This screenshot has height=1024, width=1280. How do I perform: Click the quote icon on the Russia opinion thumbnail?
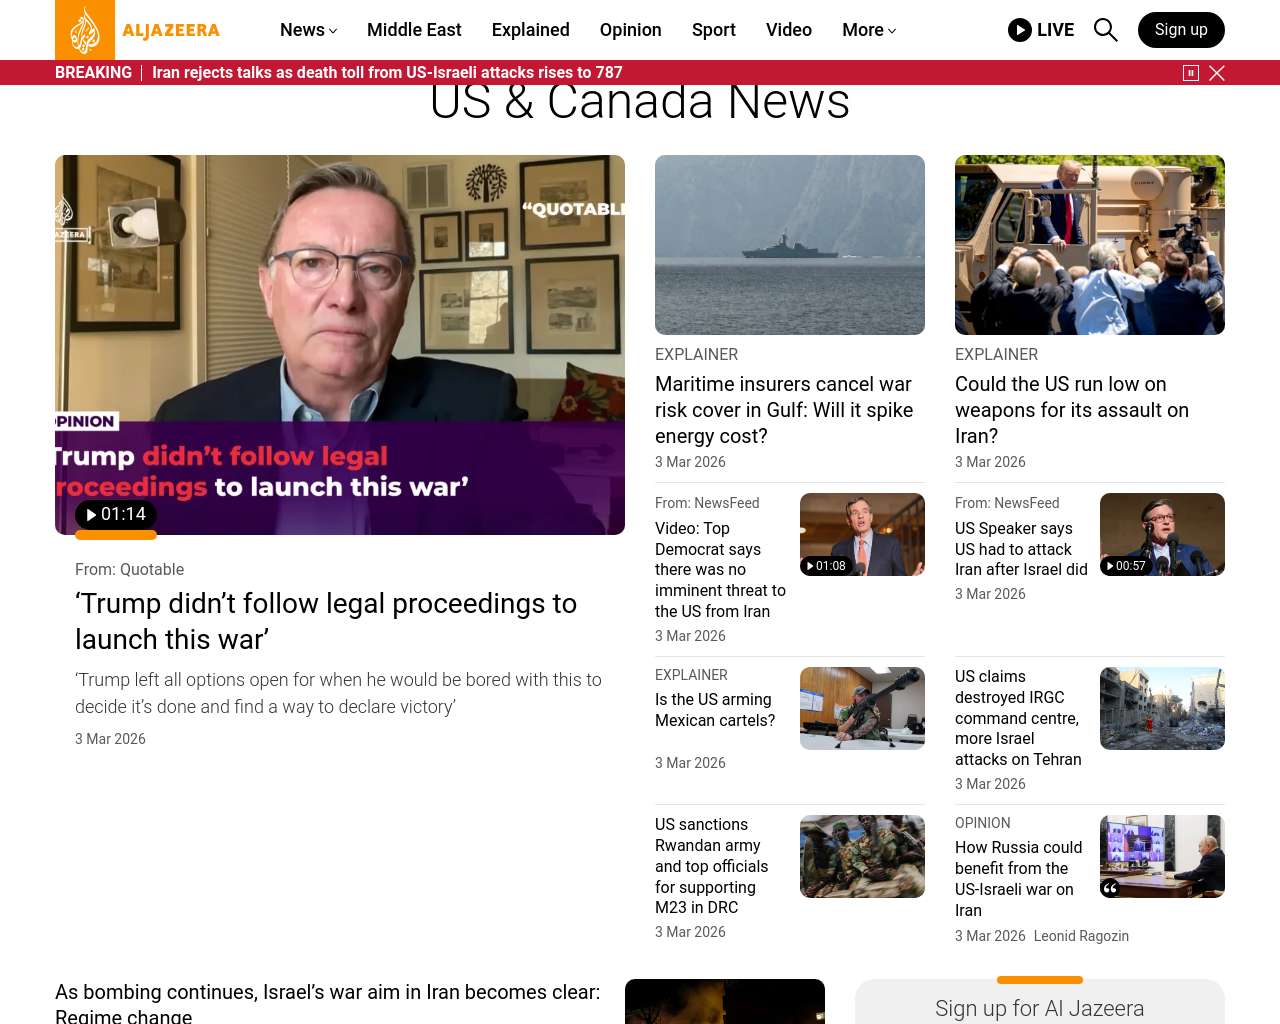point(1110,888)
